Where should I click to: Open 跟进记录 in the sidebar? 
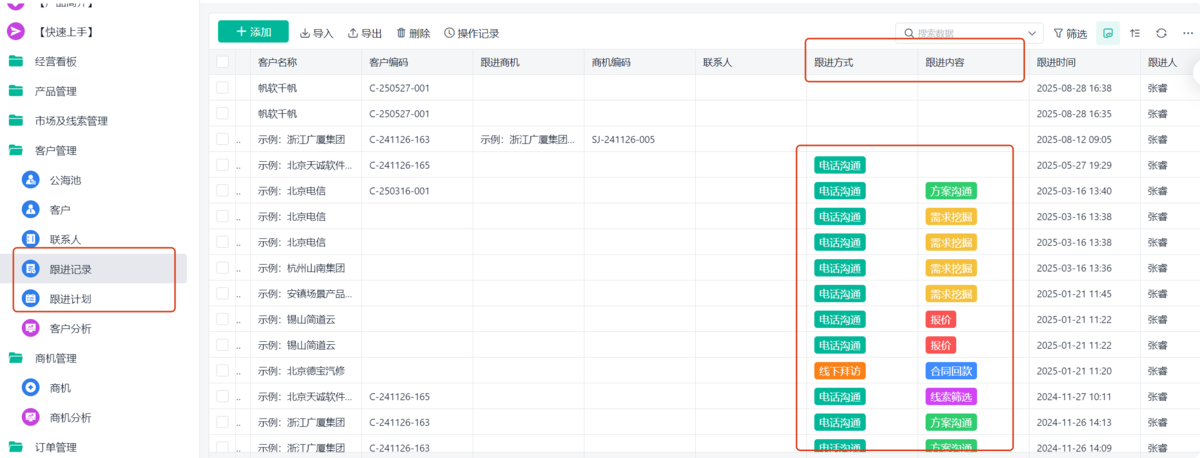click(x=70, y=269)
